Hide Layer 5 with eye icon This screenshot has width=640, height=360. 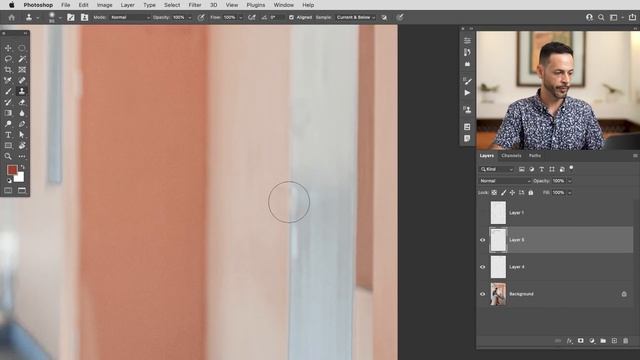(x=482, y=240)
